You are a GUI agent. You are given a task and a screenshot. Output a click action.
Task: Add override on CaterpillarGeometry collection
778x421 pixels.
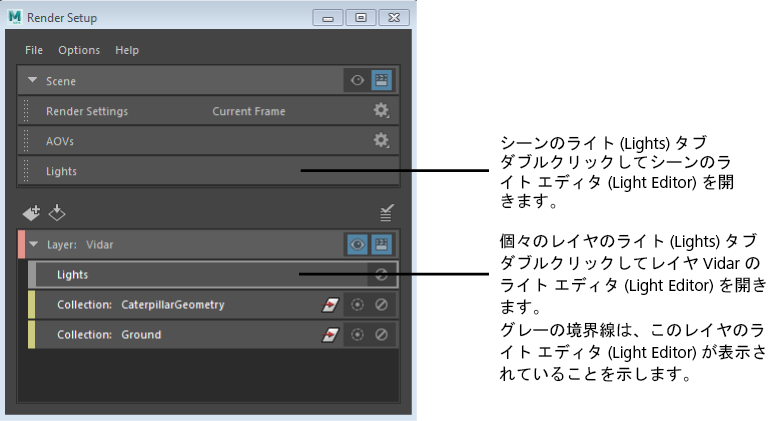[x=330, y=305]
